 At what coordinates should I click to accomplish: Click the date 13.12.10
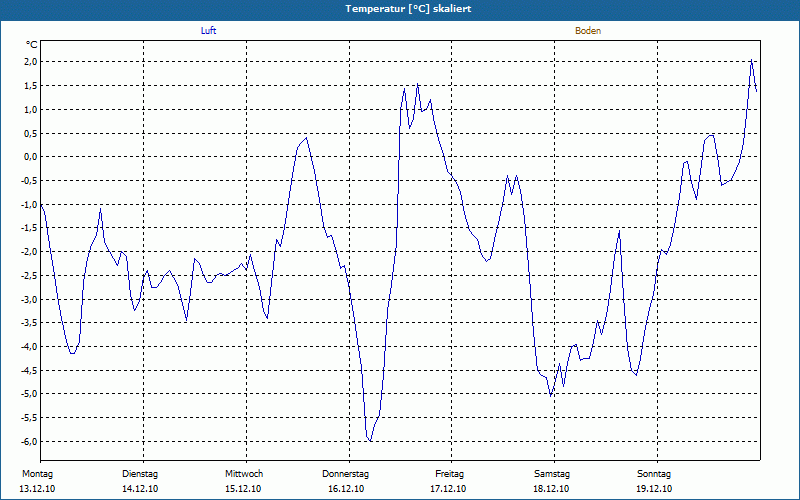pyautogui.click(x=37, y=489)
